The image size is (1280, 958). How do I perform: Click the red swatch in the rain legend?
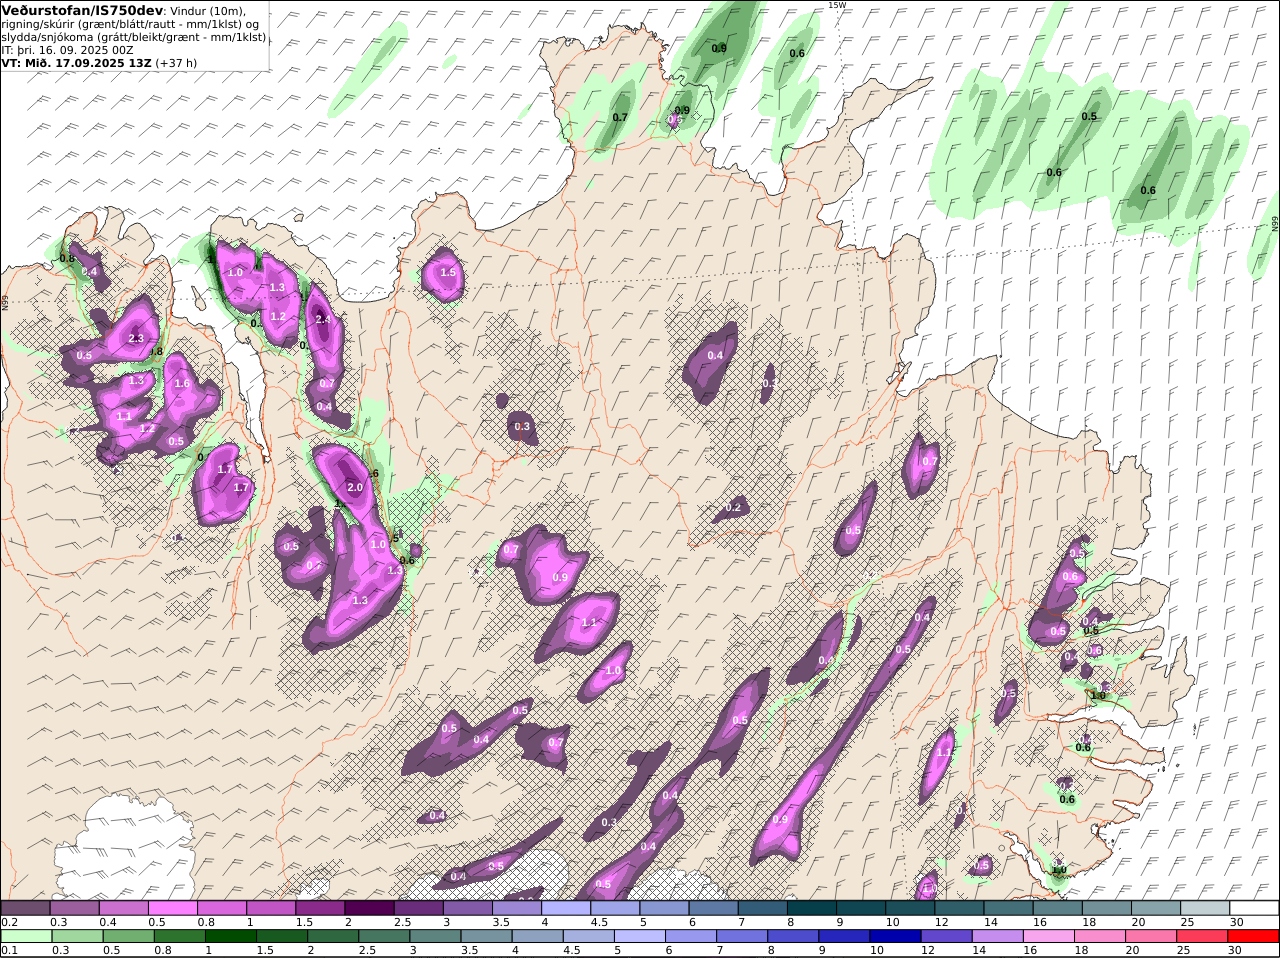click(x=1254, y=936)
